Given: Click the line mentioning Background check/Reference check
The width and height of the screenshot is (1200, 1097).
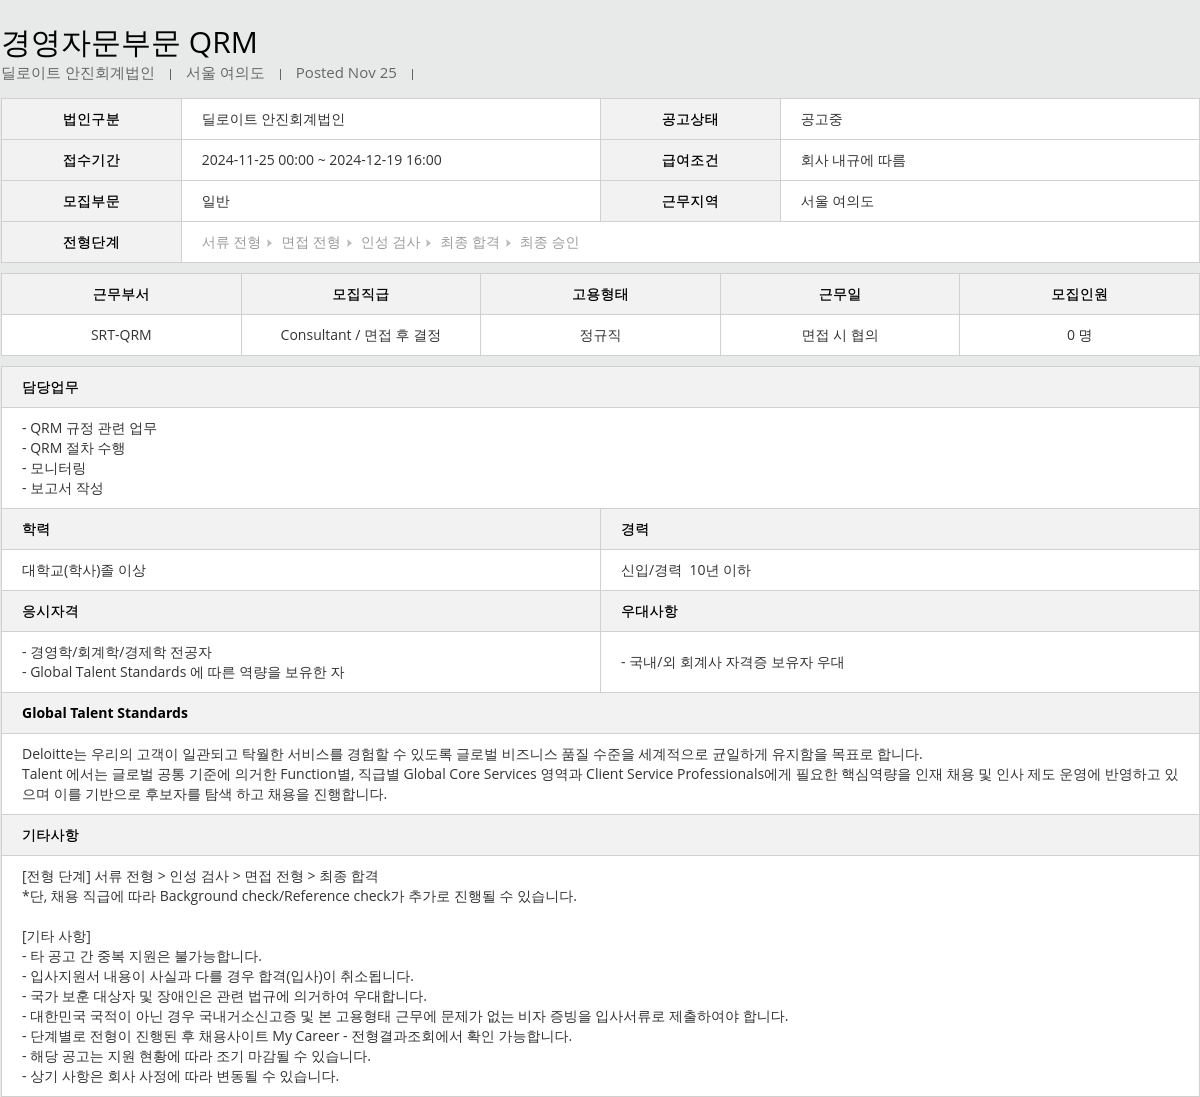Looking at the screenshot, I should (x=300, y=896).
